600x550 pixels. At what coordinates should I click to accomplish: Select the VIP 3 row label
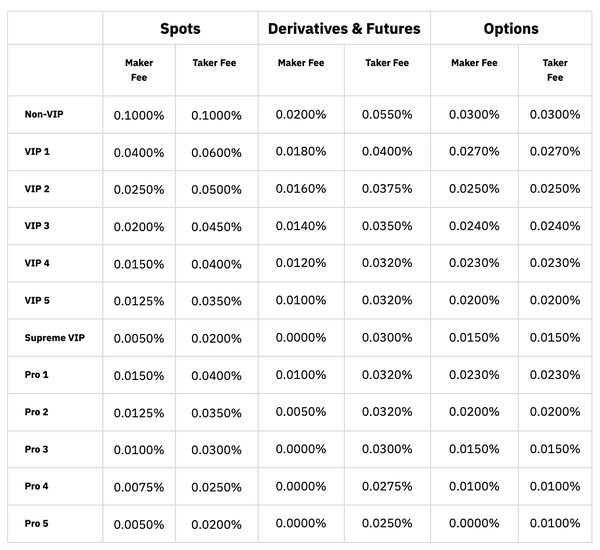click(x=37, y=226)
